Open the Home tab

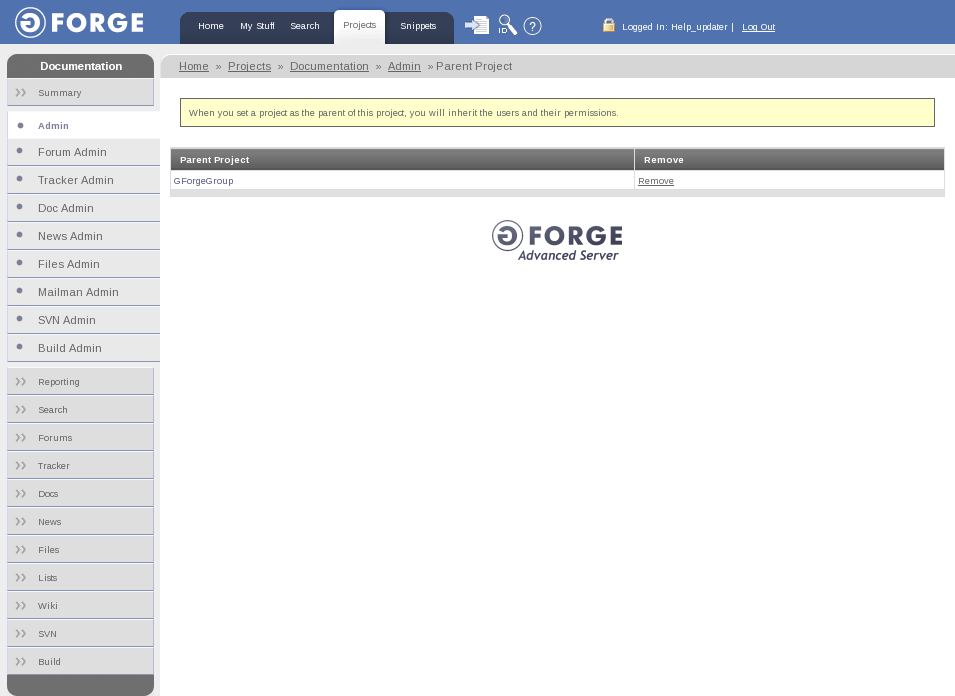pyautogui.click(x=211, y=26)
